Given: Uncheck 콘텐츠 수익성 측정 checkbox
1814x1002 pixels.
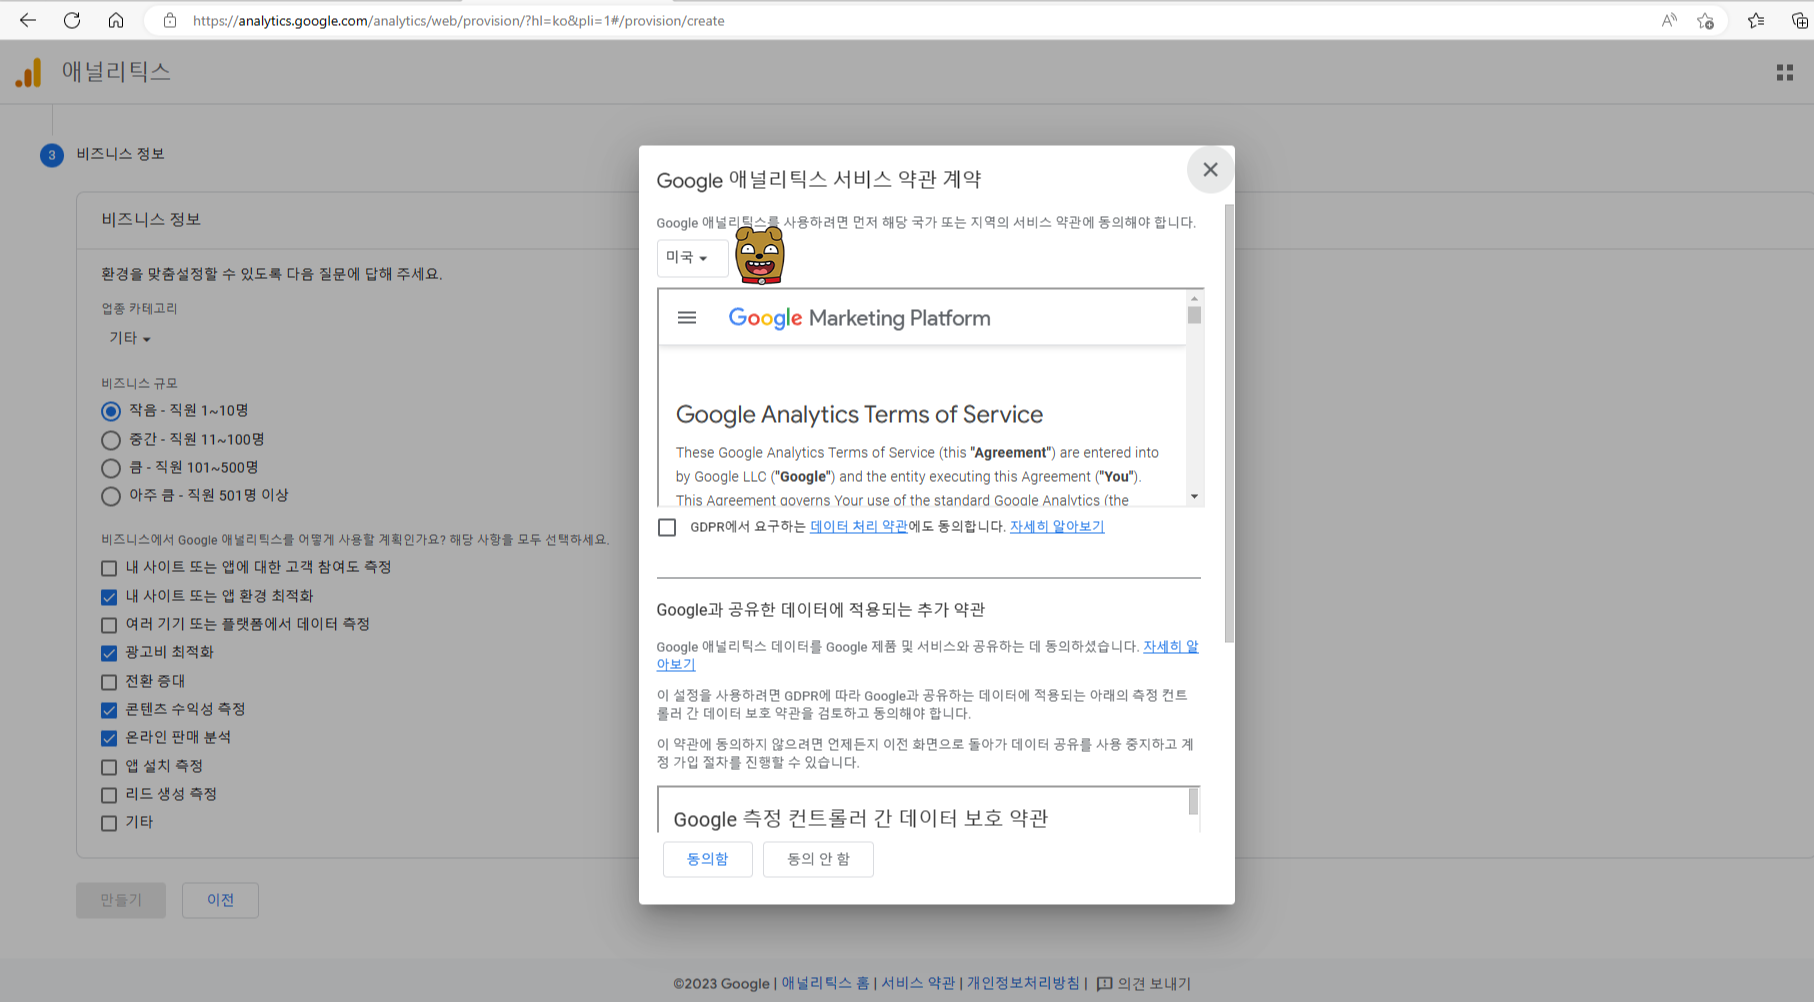Looking at the screenshot, I should (x=109, y=710).
